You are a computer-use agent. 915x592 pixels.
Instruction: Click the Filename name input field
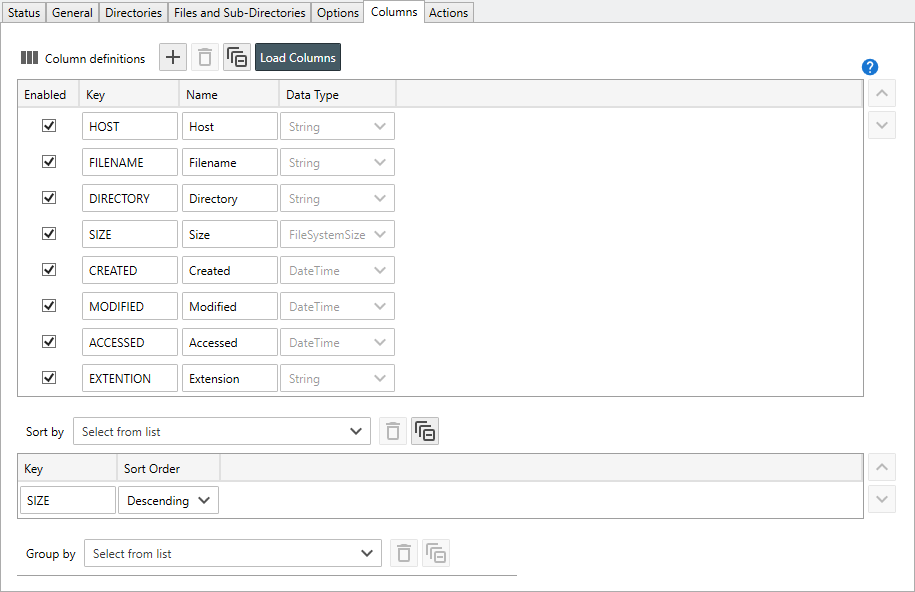[230, 162]
